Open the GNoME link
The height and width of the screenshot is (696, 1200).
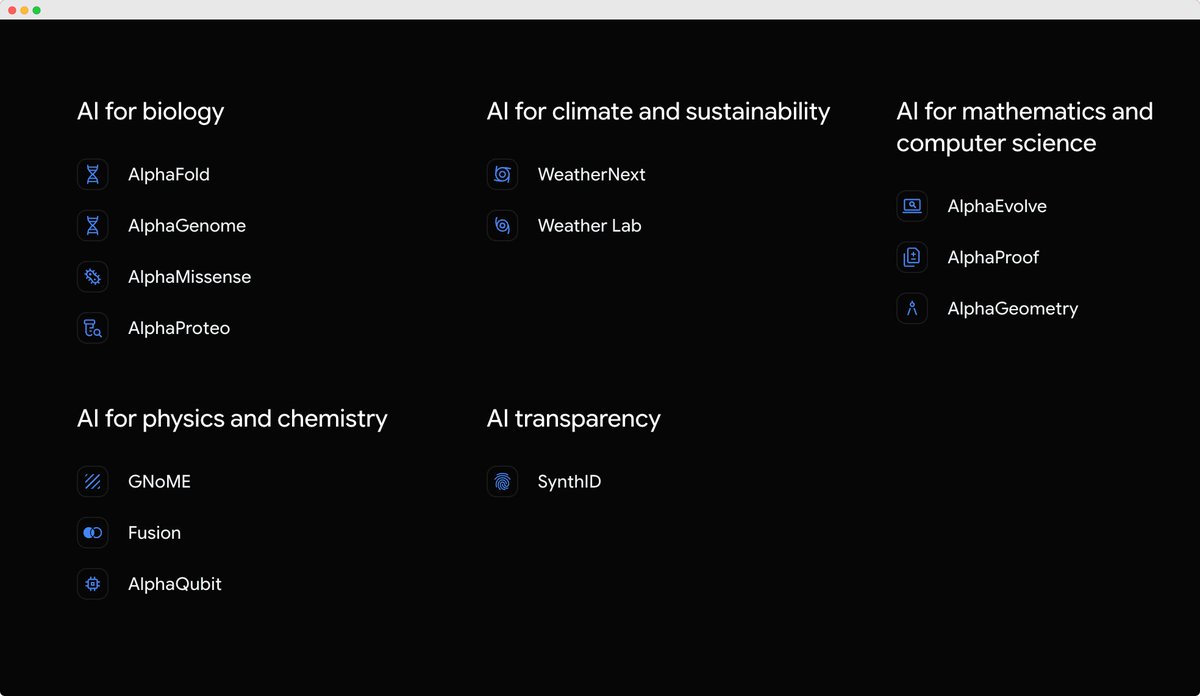(x=160, y=481)
